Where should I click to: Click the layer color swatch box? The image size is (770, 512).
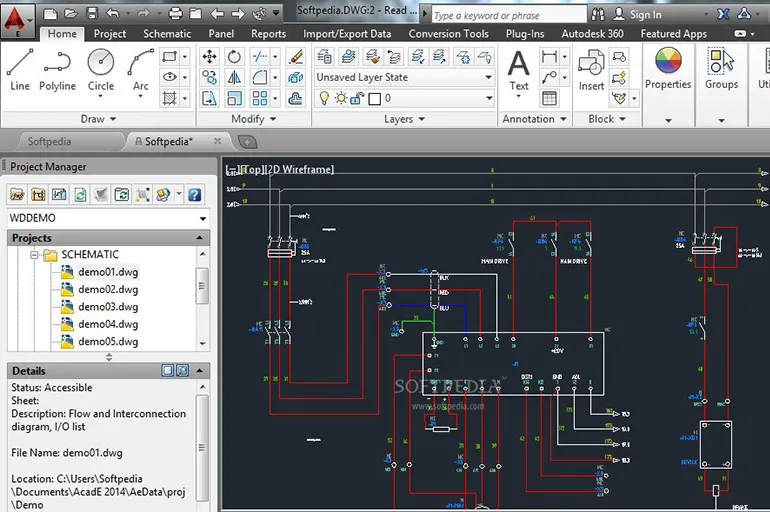pyautogui.click(x=375, y=99)
